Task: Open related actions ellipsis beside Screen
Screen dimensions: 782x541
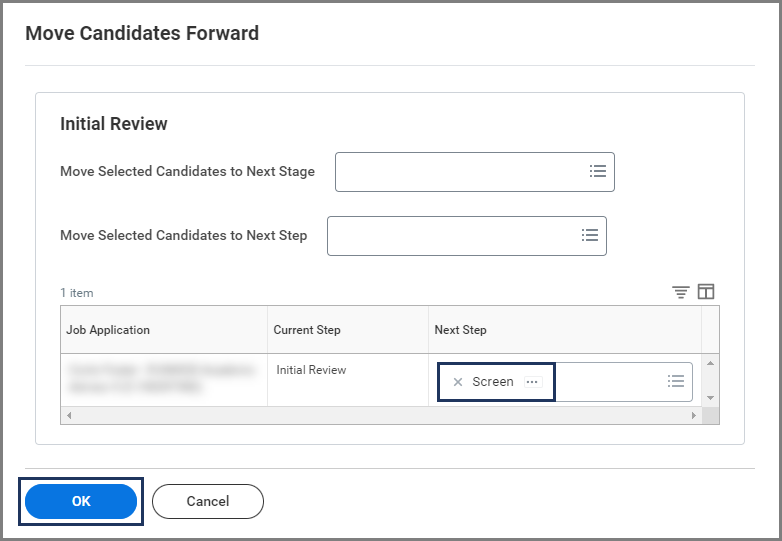Action: (532, 382)
